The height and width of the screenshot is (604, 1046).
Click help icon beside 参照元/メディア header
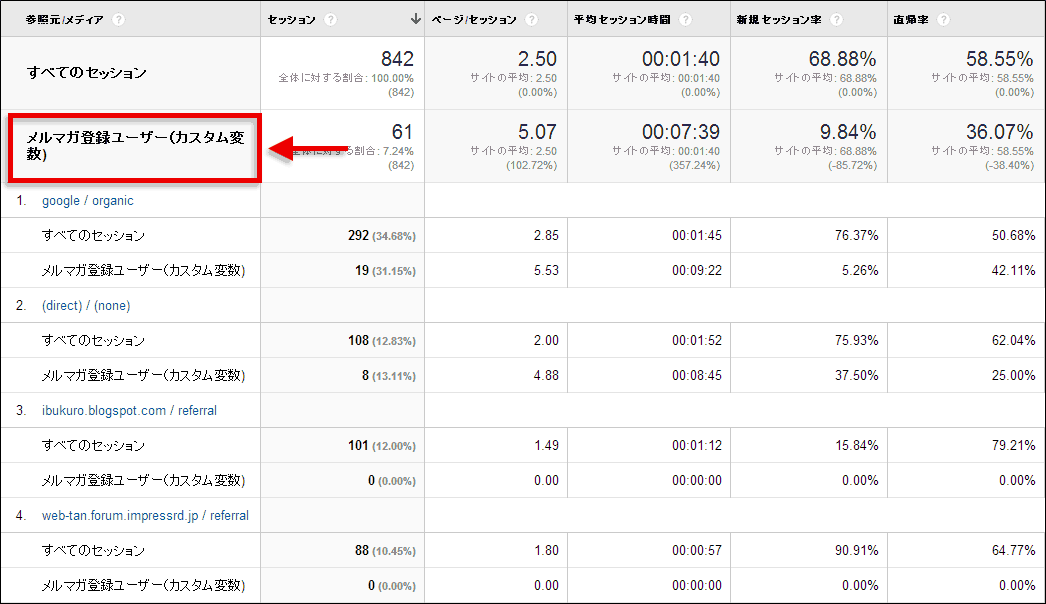click(119, 20)
